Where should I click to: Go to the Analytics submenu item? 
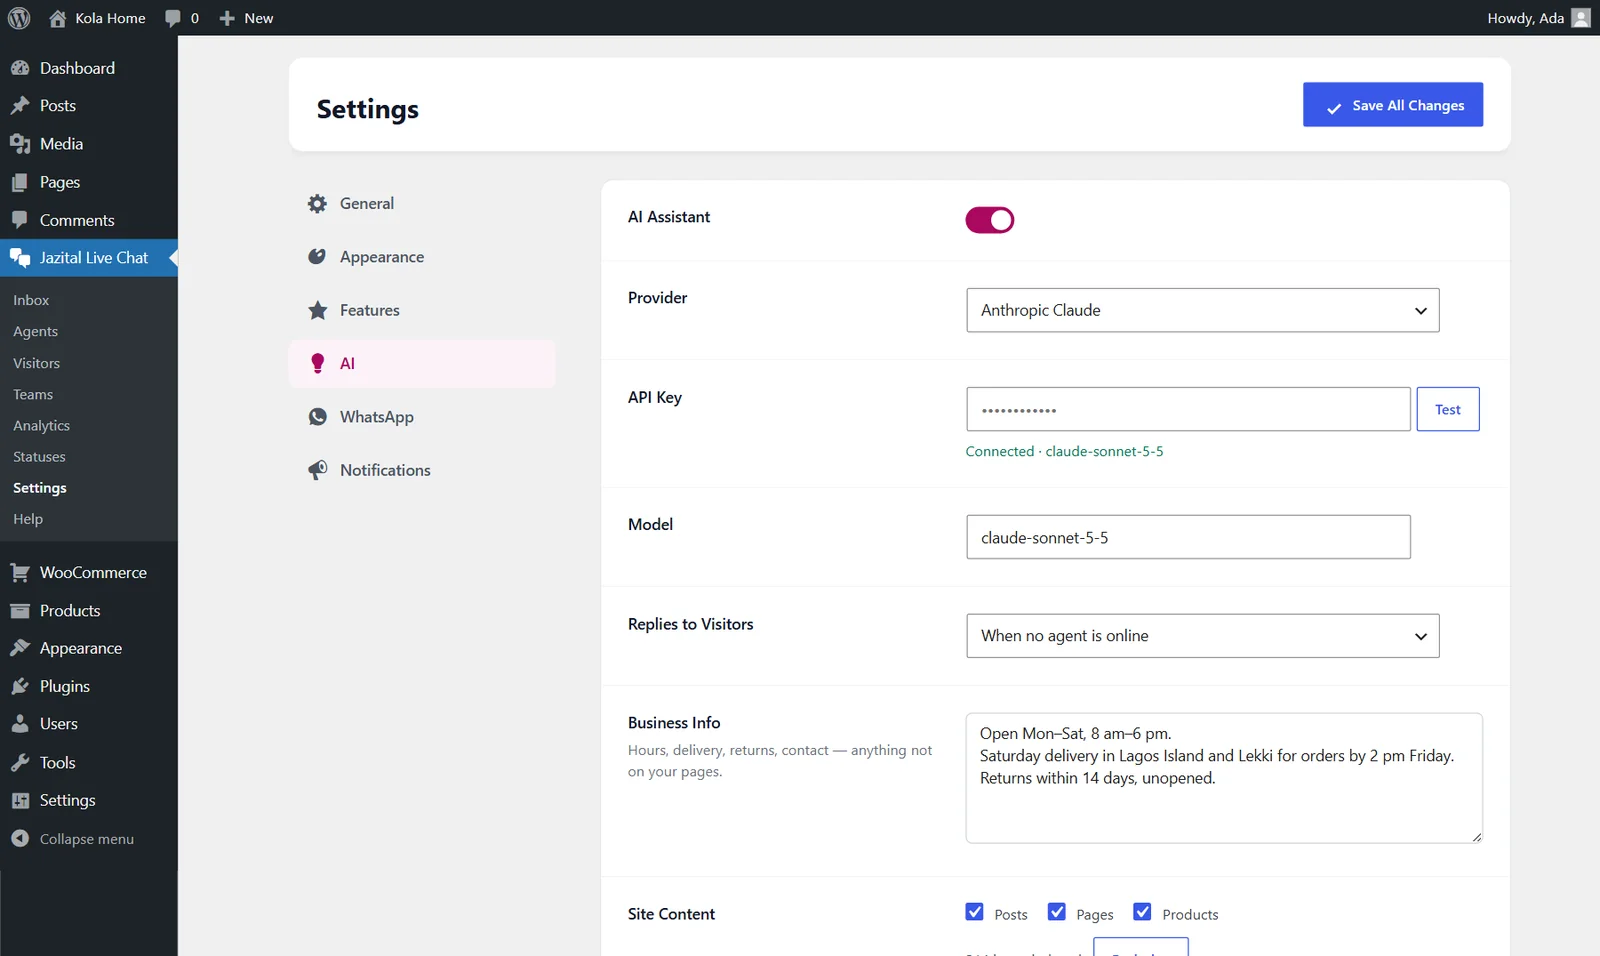[x=41, y=426]
